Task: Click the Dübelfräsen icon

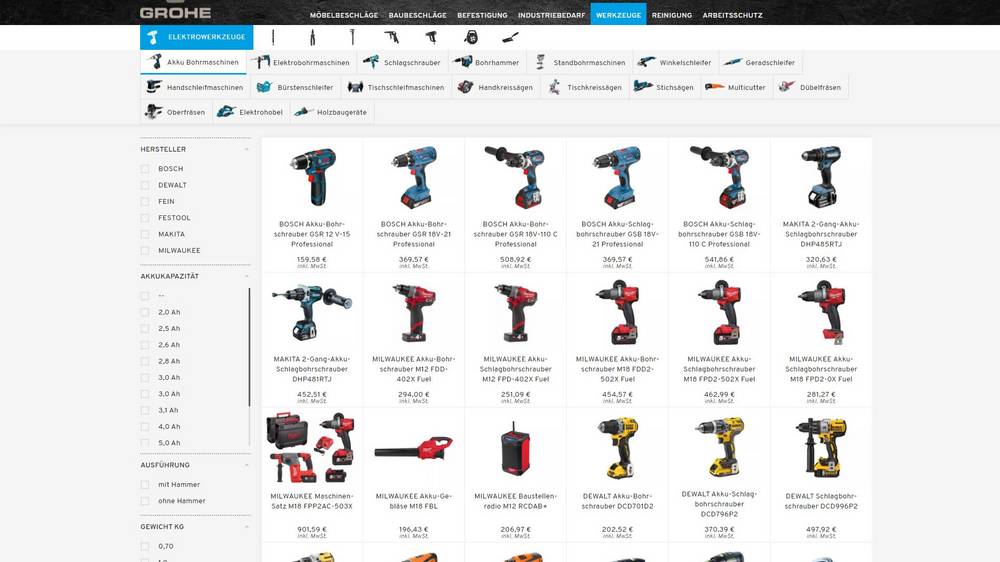Action: click(787, 87)
